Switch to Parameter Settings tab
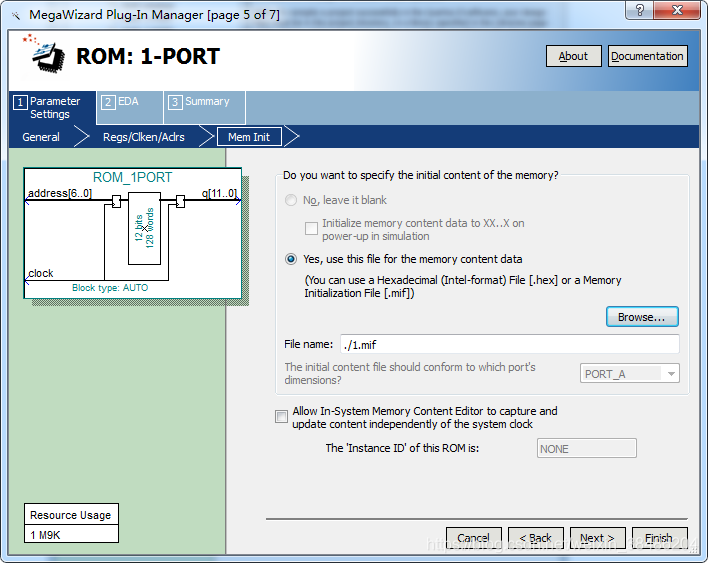The height and width of the screenshot is (563, 708). (x=52, y=107)
